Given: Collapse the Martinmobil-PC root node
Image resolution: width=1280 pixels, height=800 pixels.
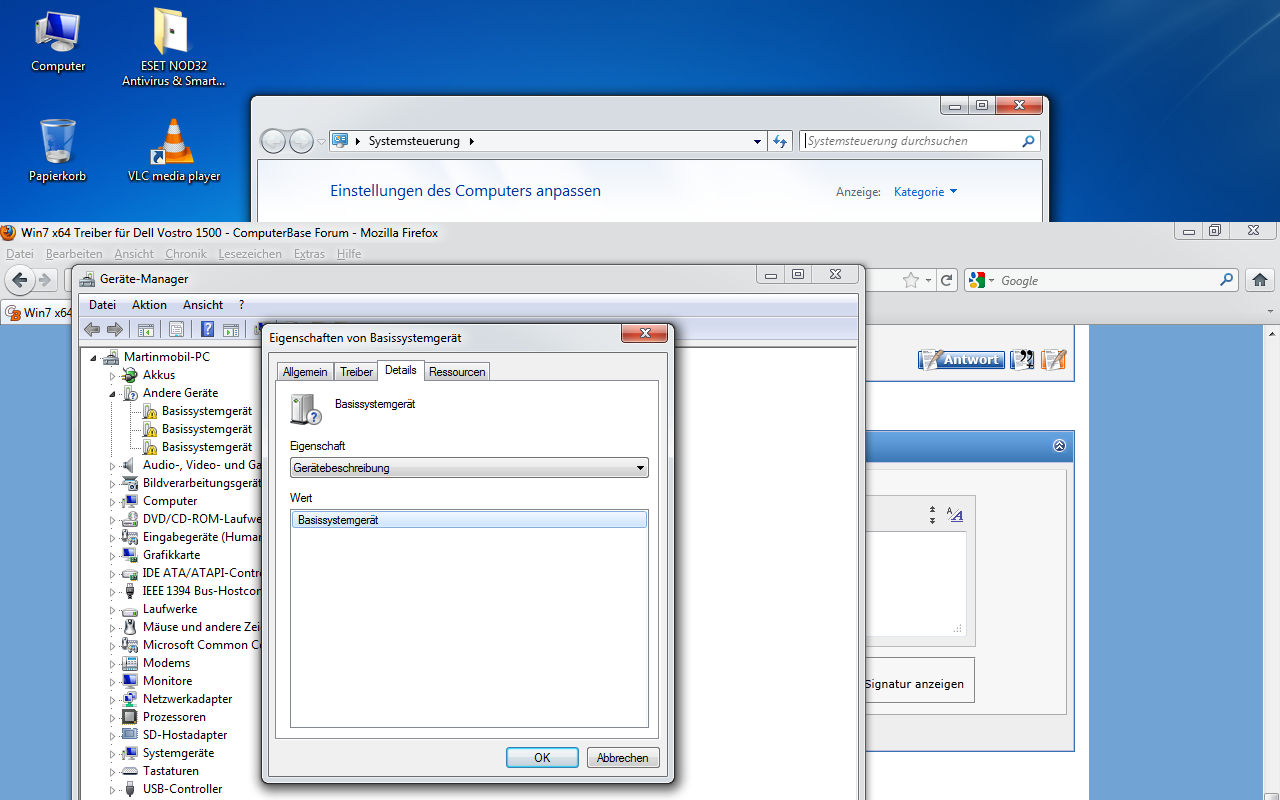Looking at the screenshot, I should [94, 357].
